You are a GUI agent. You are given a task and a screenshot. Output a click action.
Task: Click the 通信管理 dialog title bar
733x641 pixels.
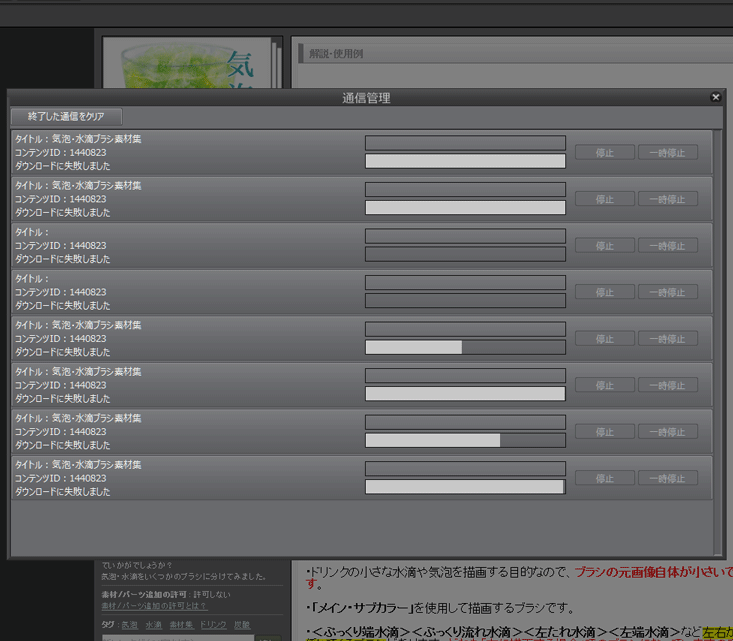(366, 98)
